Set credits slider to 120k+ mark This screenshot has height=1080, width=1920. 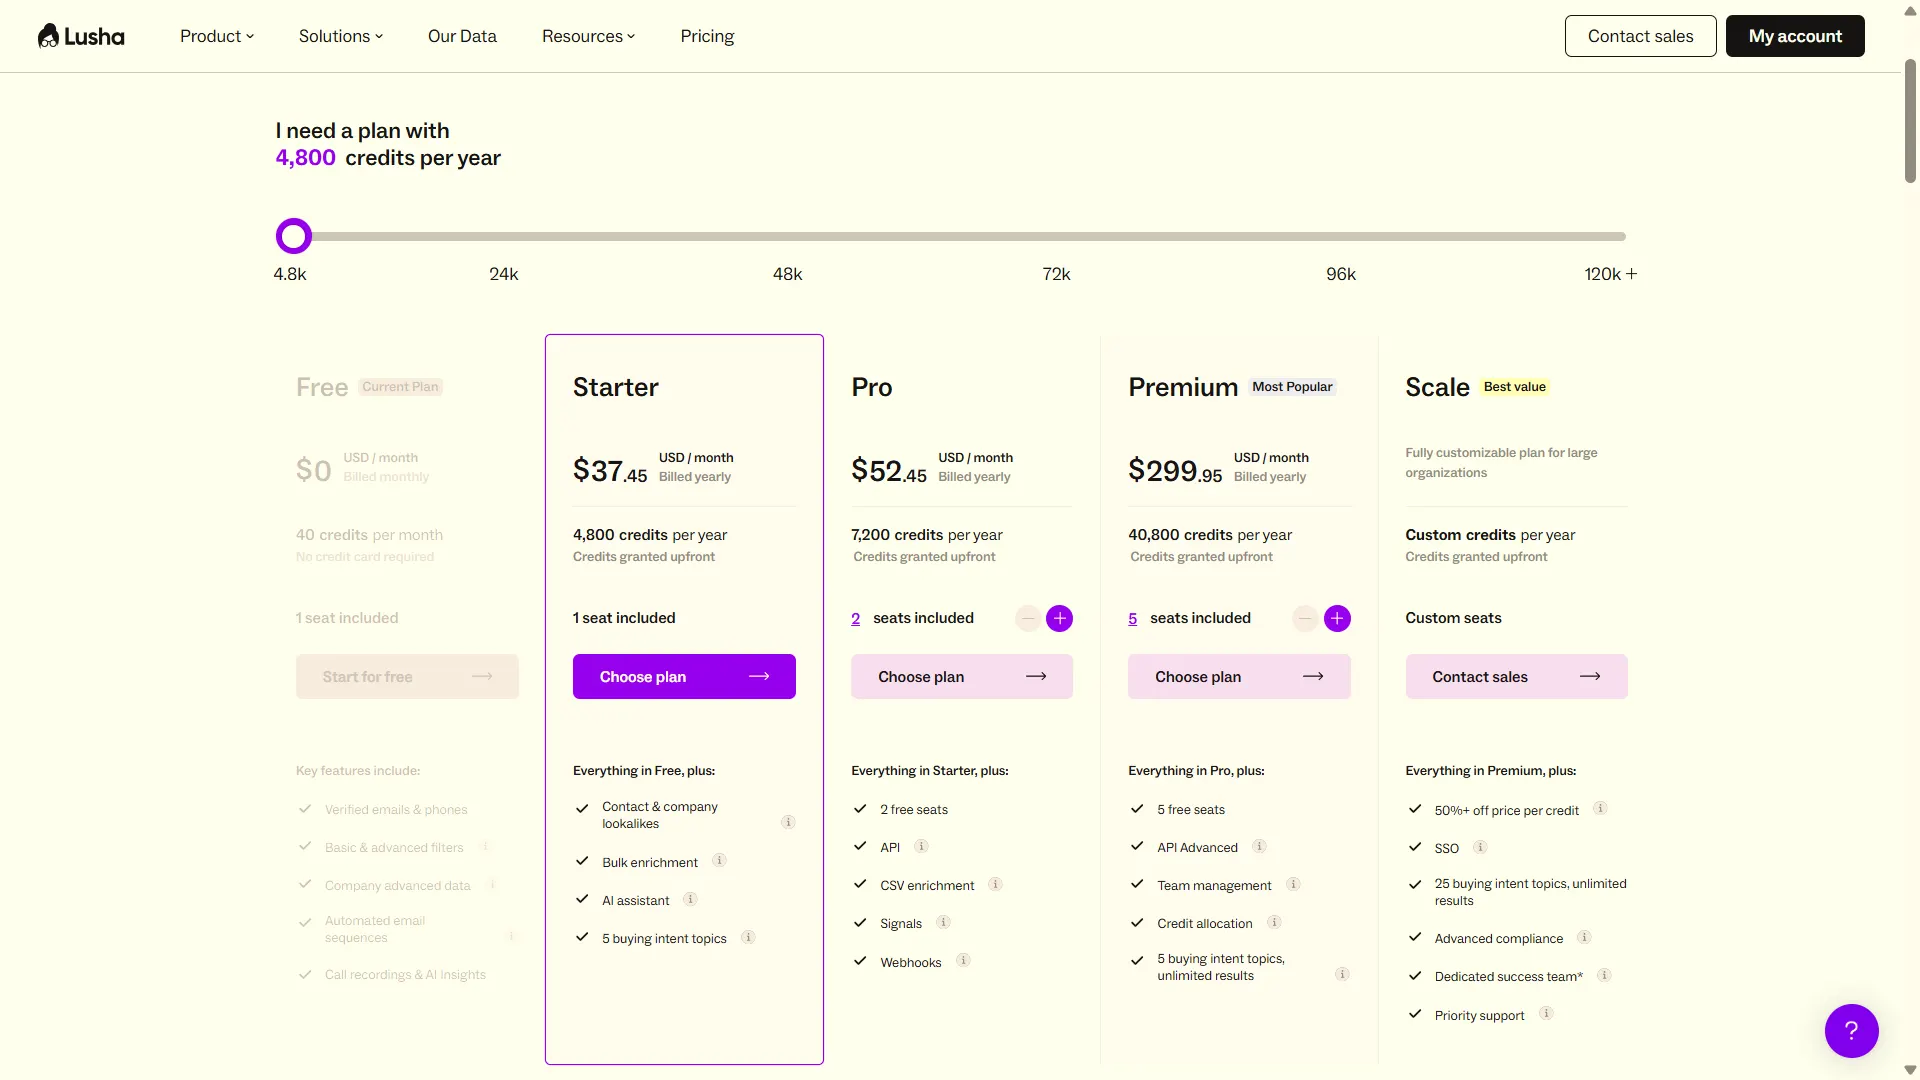(x=1610, y=274)
